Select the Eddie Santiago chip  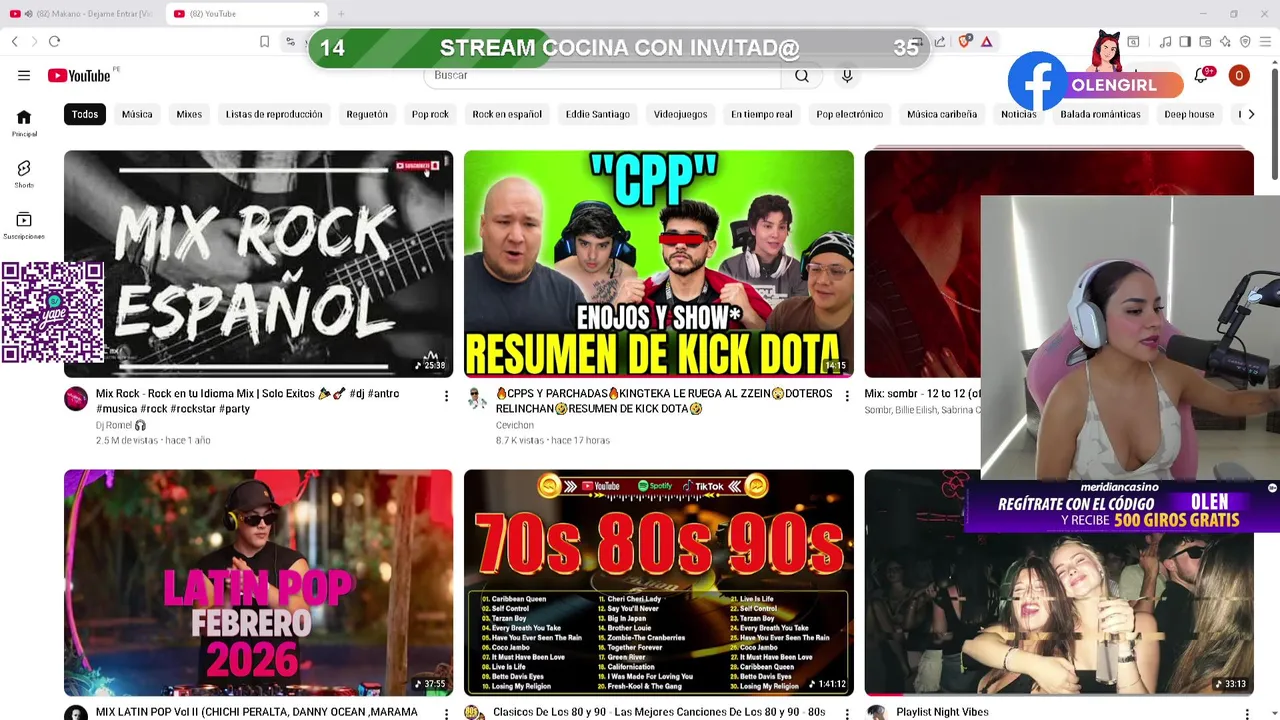(598, 114)
